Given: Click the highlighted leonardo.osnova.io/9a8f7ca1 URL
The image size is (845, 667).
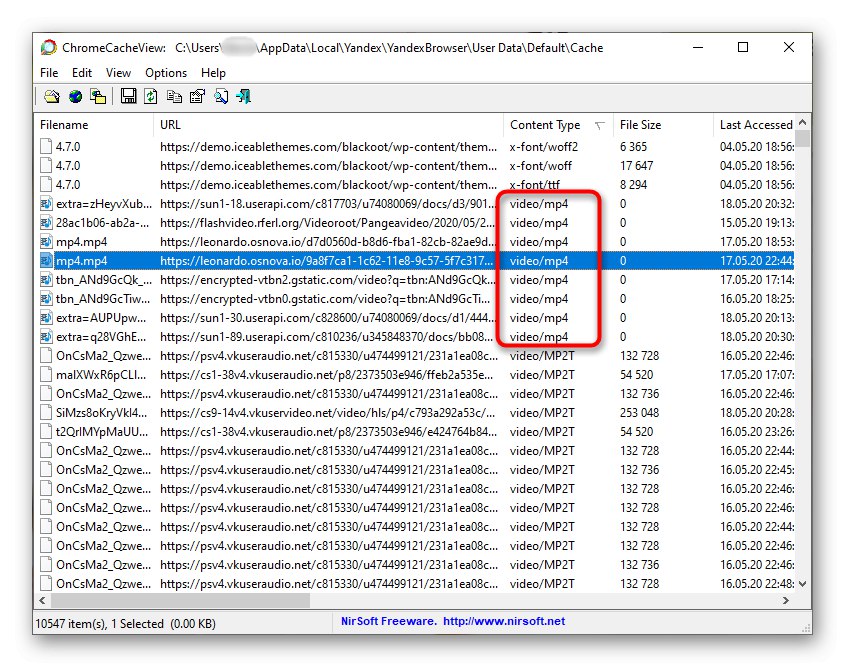Looking at the screenshot, I should 327,261.
